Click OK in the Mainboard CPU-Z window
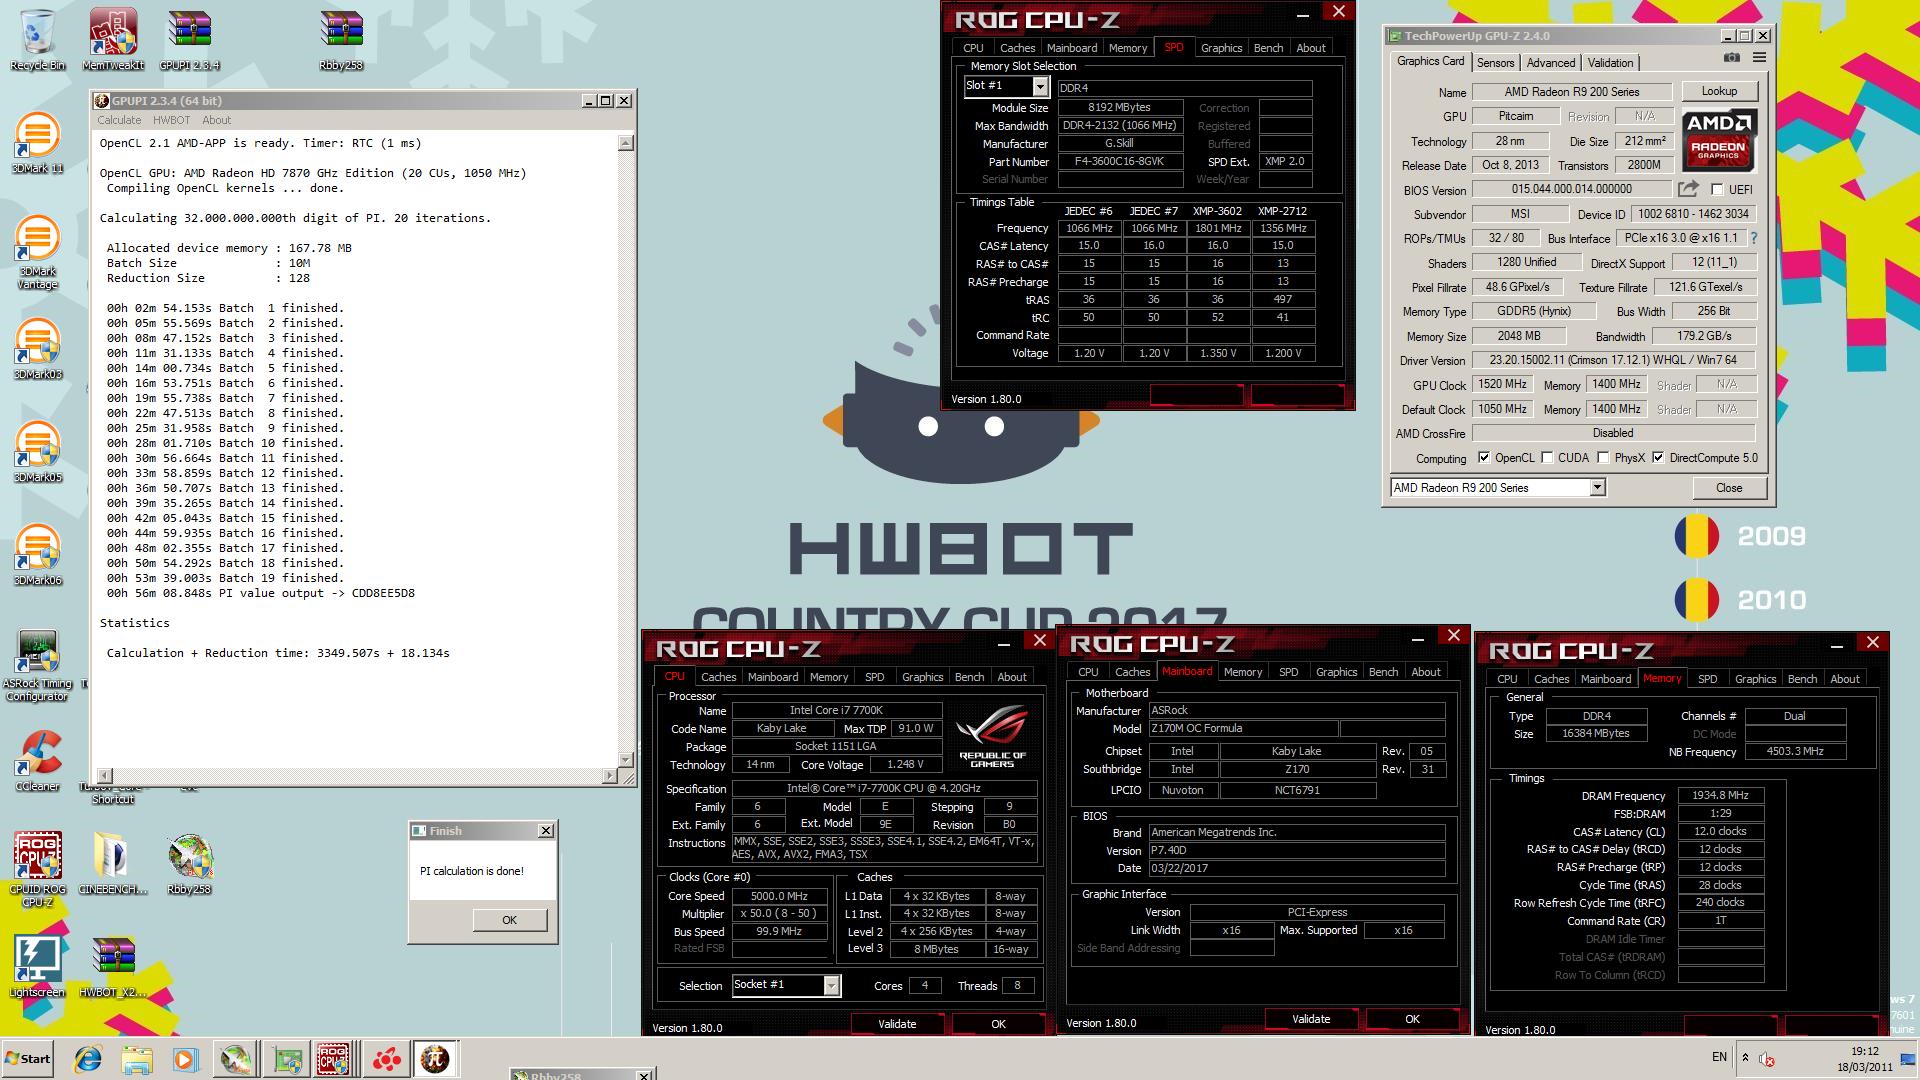This screenshot has width=1920, height=1080. pyautogui.click(x=1412, y=1019)
